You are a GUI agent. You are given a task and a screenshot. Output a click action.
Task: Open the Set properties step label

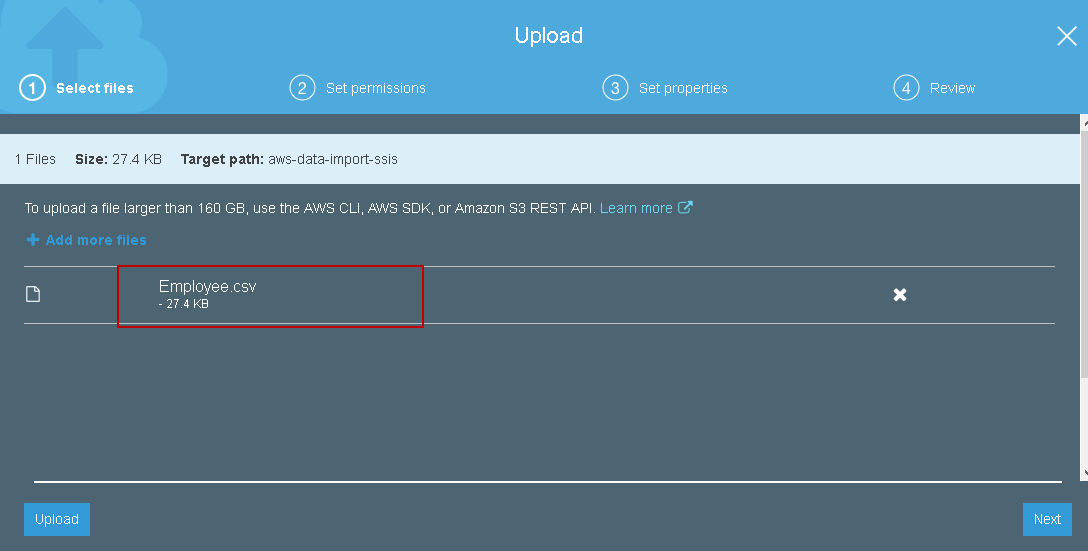click(x=683, y=88)
